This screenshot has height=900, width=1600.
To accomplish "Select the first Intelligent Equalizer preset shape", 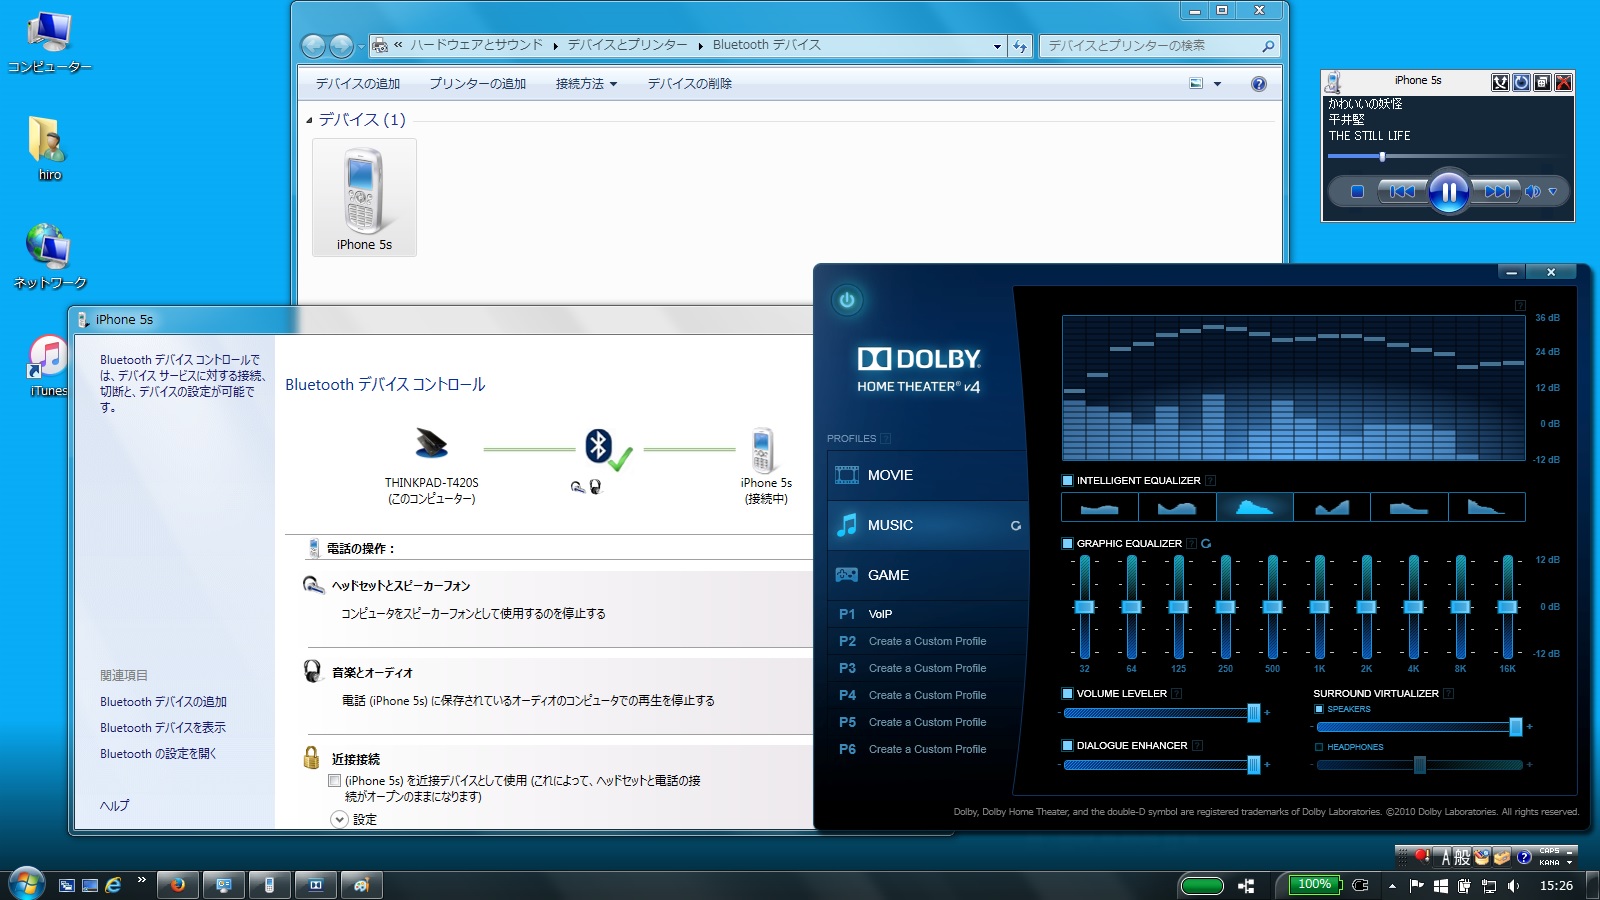I will (1100, 507).
